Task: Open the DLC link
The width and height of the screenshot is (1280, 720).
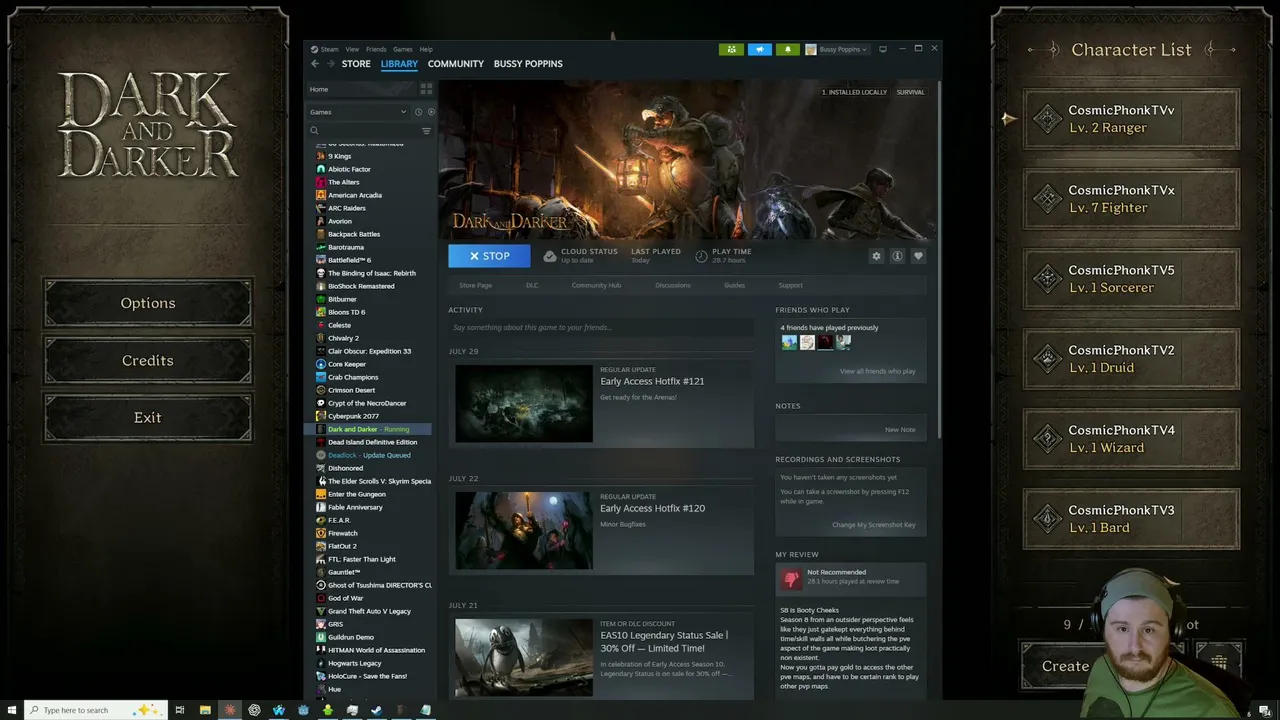Action: point(532,285)
